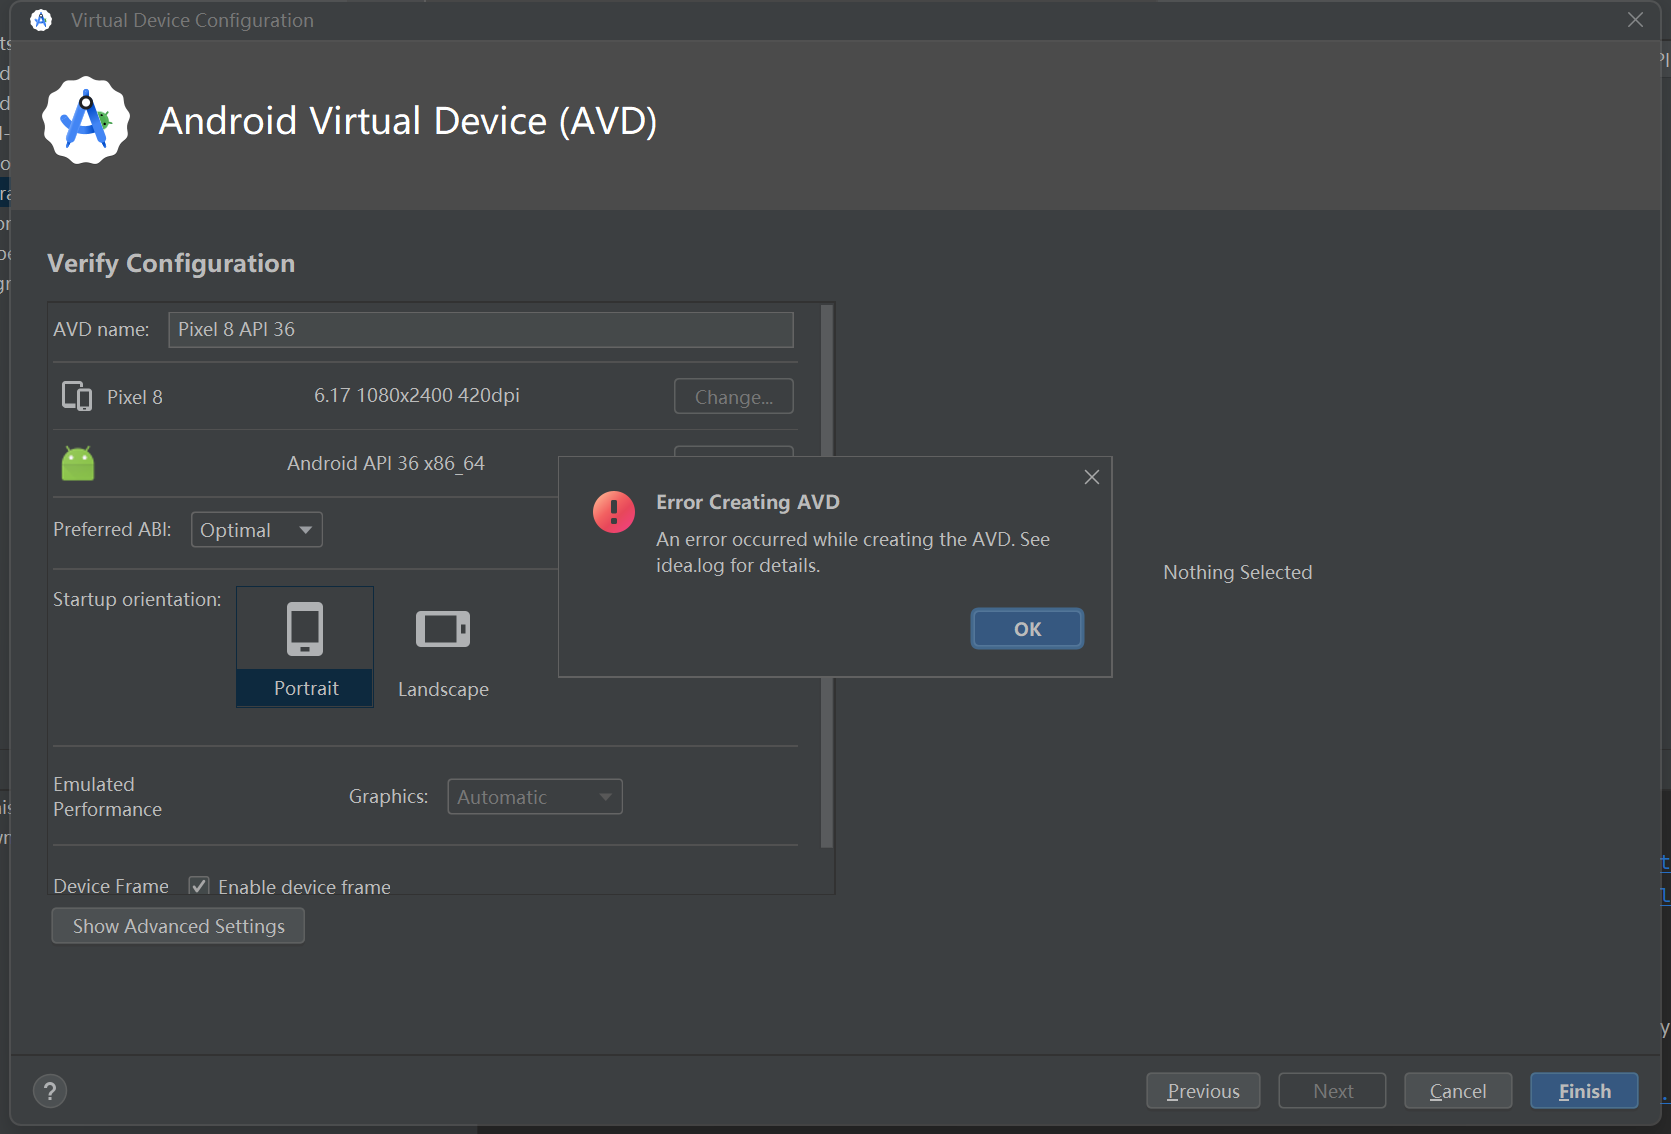1671x1134 pixels.
Task: Click the green Android system image icon
Action: [78, 463]
